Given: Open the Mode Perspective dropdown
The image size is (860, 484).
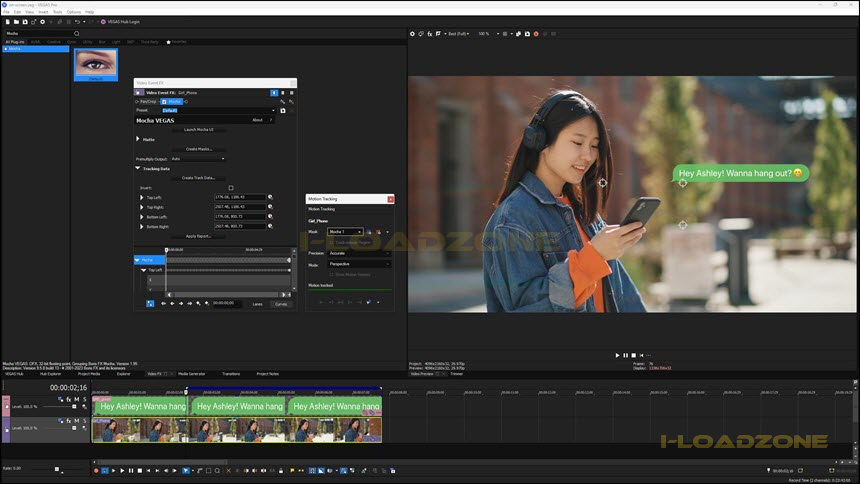Looking at the screenshot, I should click(359, 264).
